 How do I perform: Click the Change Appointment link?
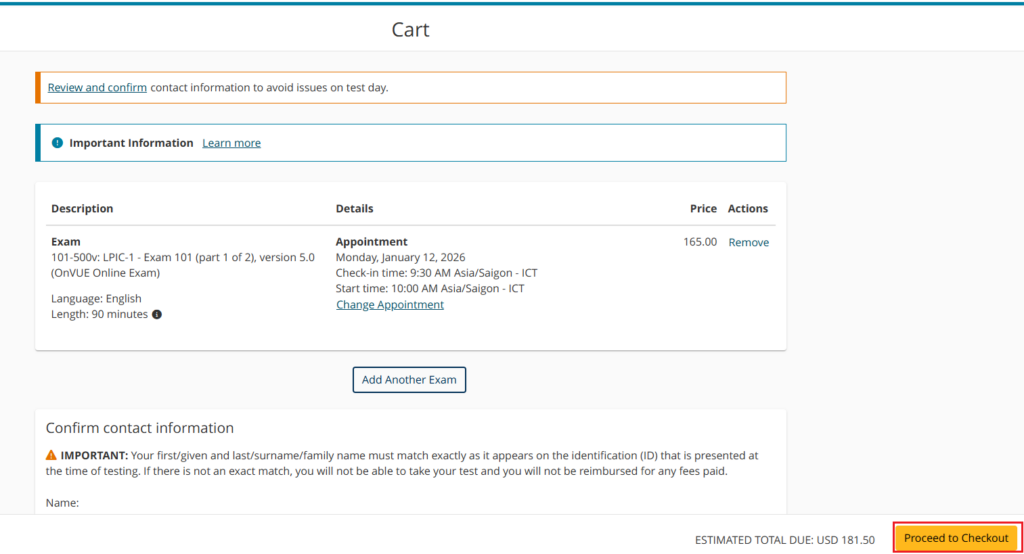[x=389, y=305]
